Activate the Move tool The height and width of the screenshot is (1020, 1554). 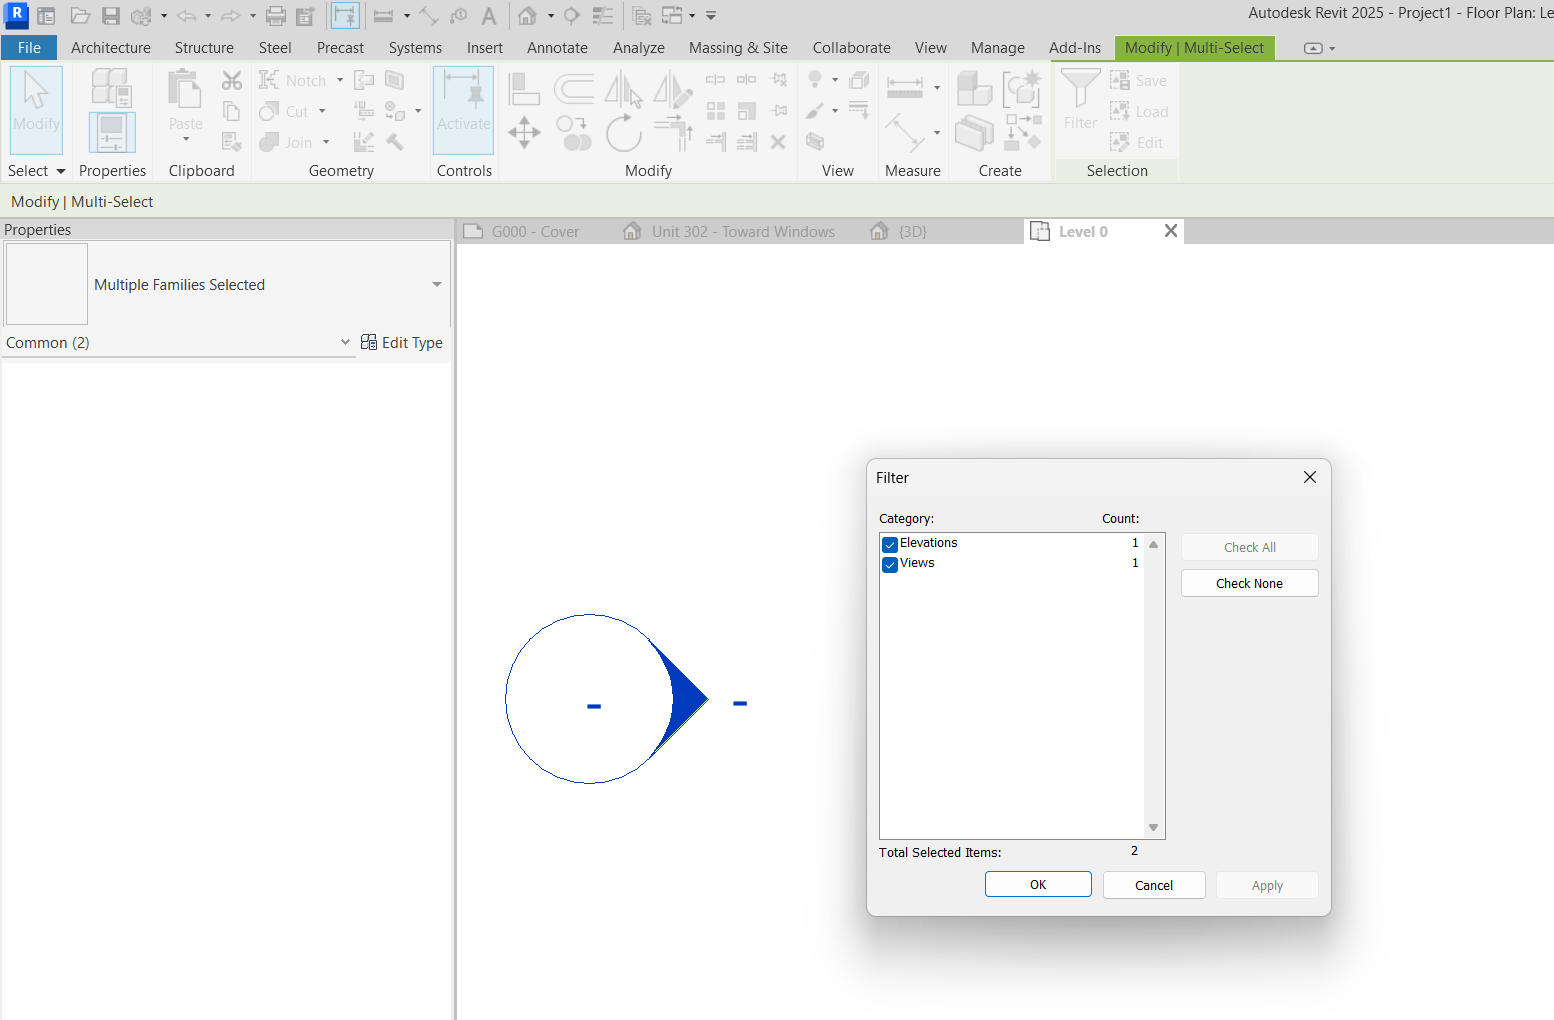(x=524, y=131)
